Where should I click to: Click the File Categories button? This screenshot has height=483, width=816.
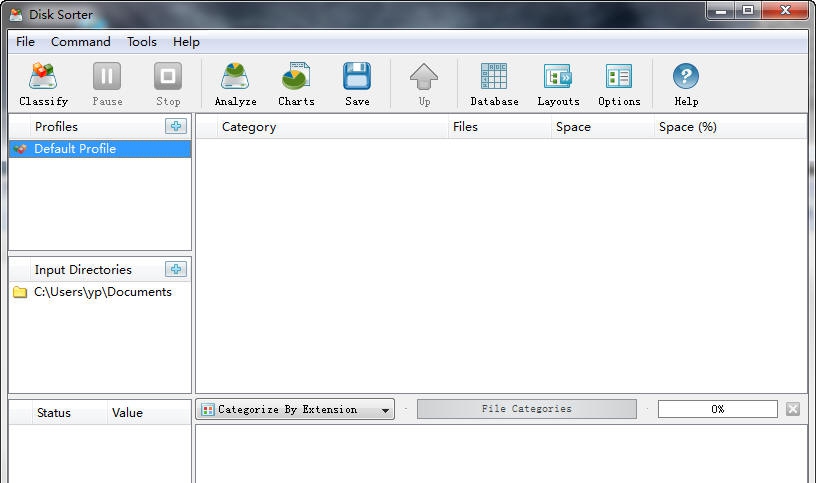pyautogui.click(x=527, y=409)
